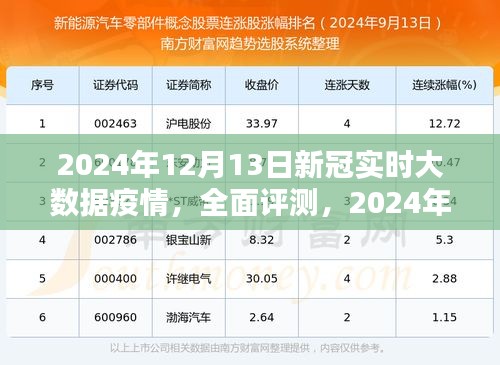Select stock code 600960

[x=115, y=317]
